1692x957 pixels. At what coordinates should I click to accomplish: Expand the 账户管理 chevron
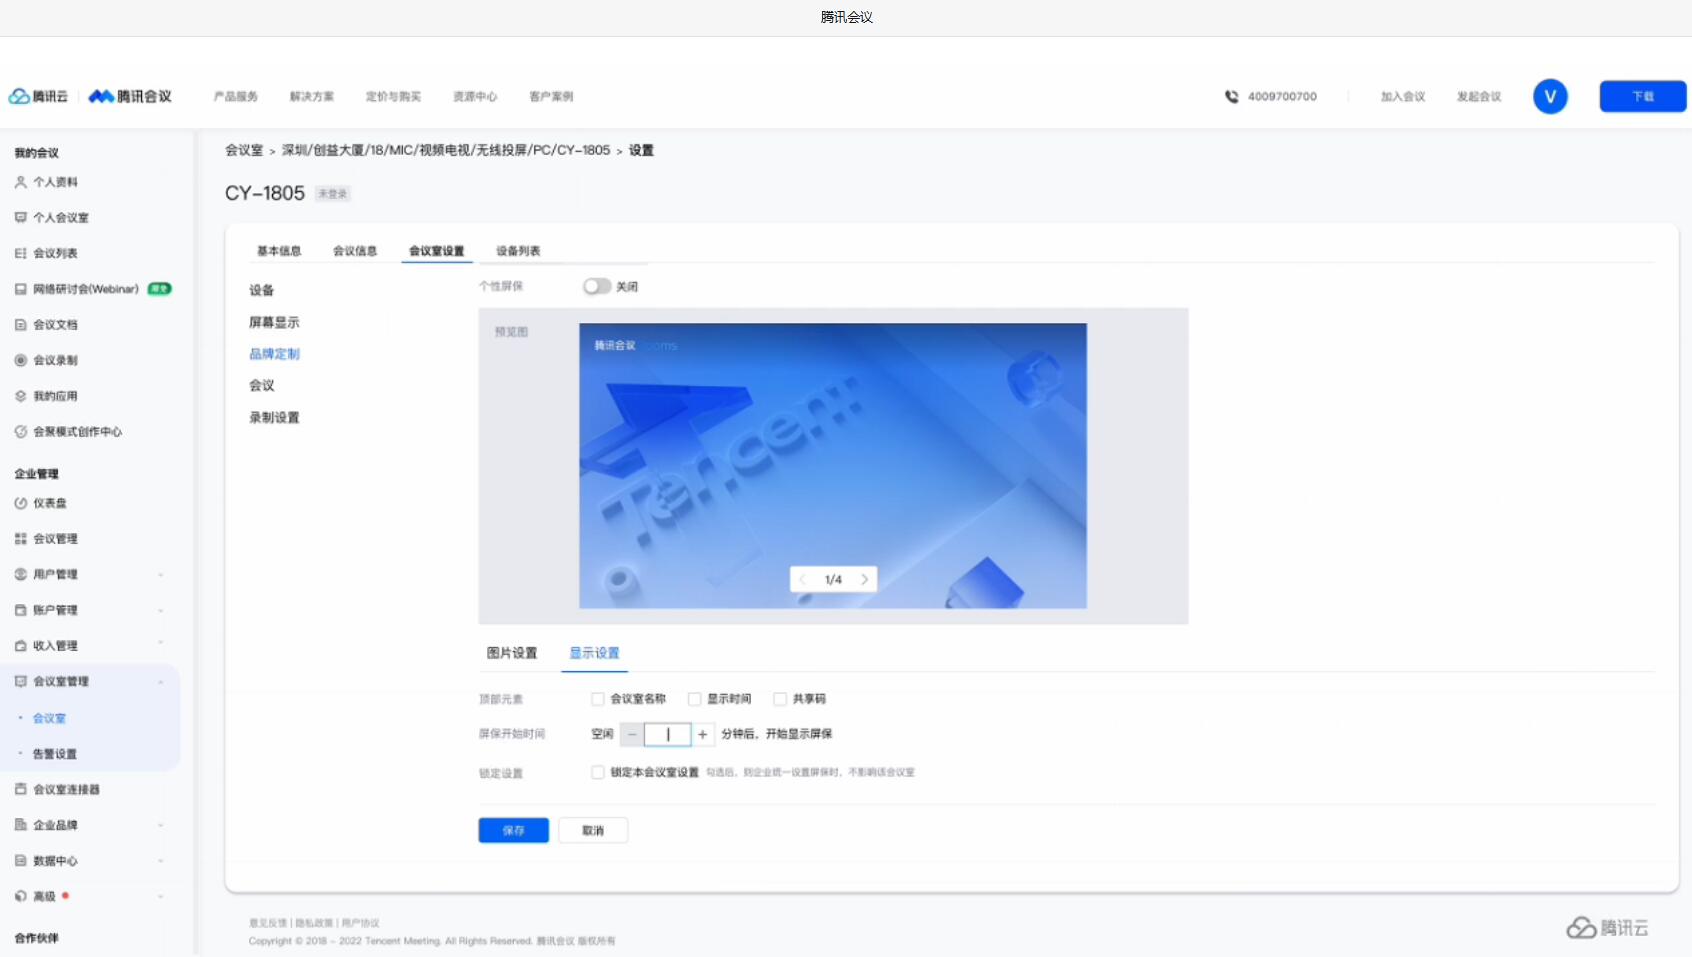(x=160, y=610)
